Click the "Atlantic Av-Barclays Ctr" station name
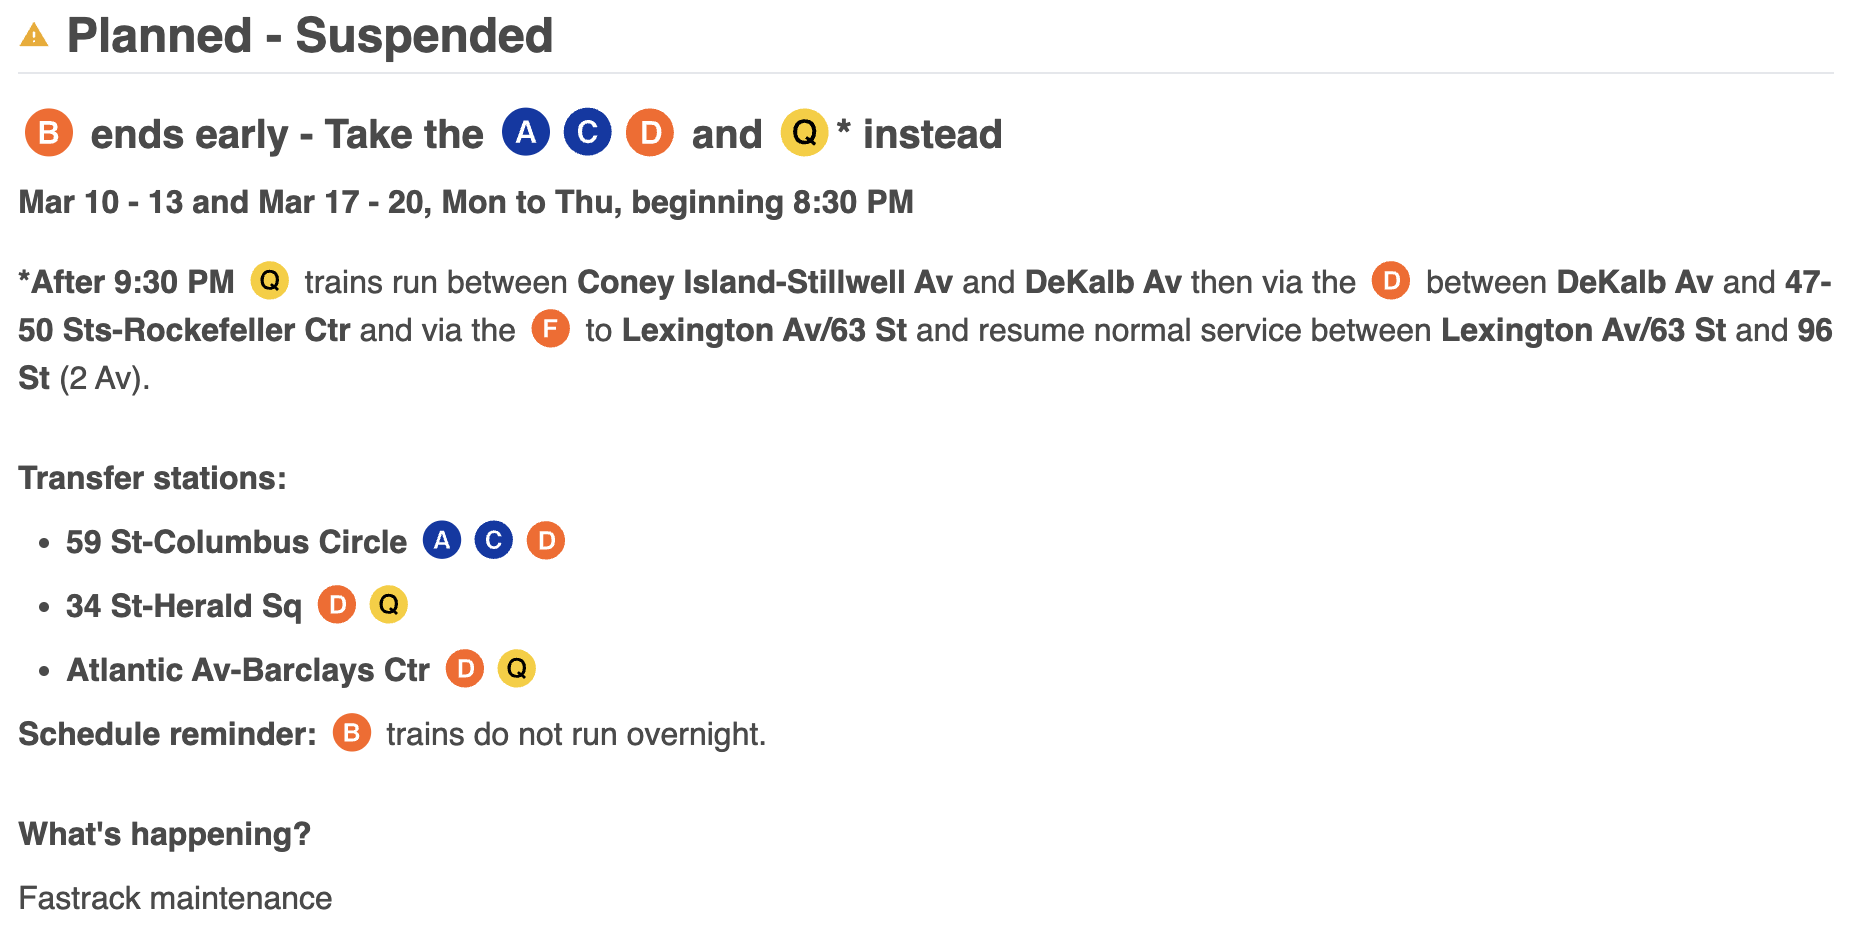This screenshot has width=1860, height=950. (x=248, y=670)
